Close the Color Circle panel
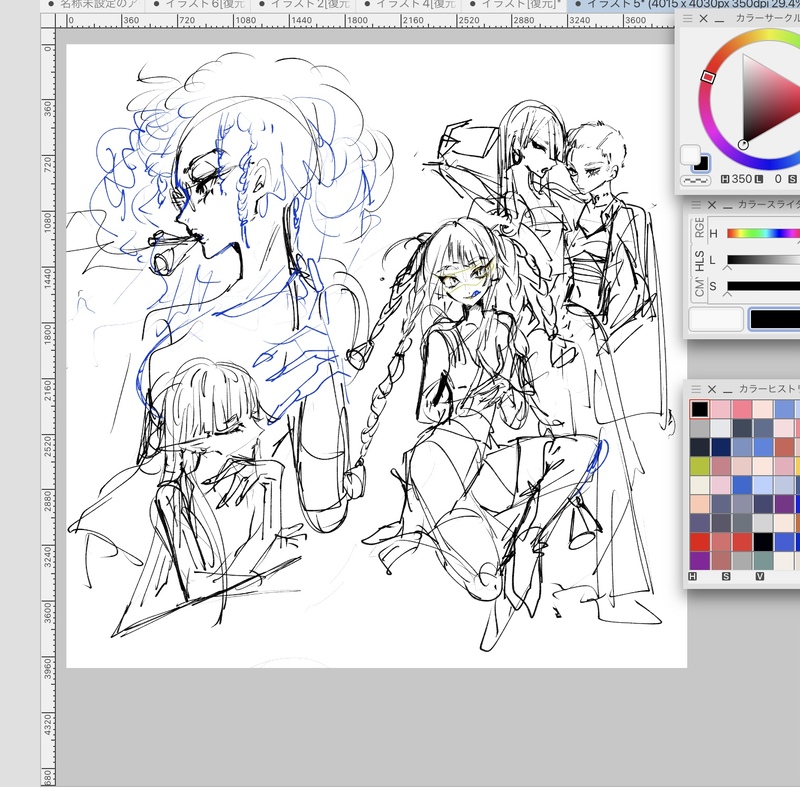This screenshot has height=787, width=800. click(704, 18)
